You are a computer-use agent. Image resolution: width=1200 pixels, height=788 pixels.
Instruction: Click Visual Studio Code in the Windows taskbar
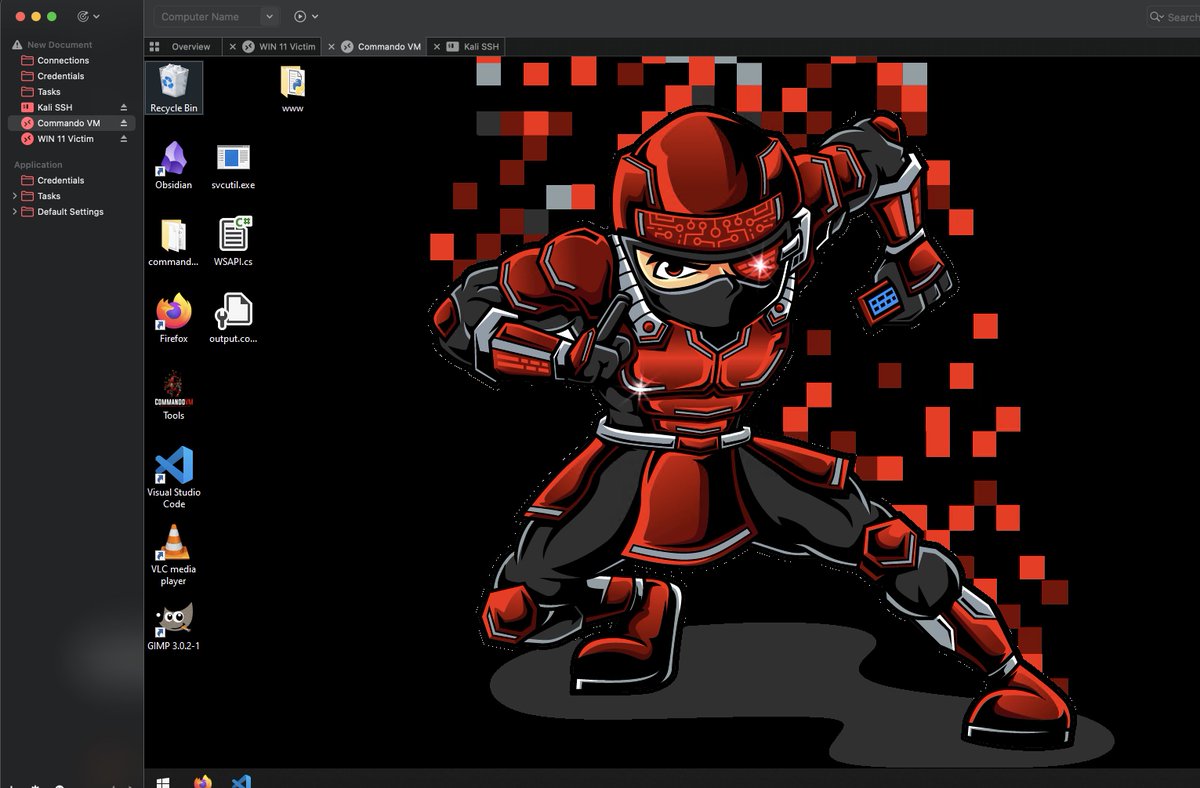point(241,782)
